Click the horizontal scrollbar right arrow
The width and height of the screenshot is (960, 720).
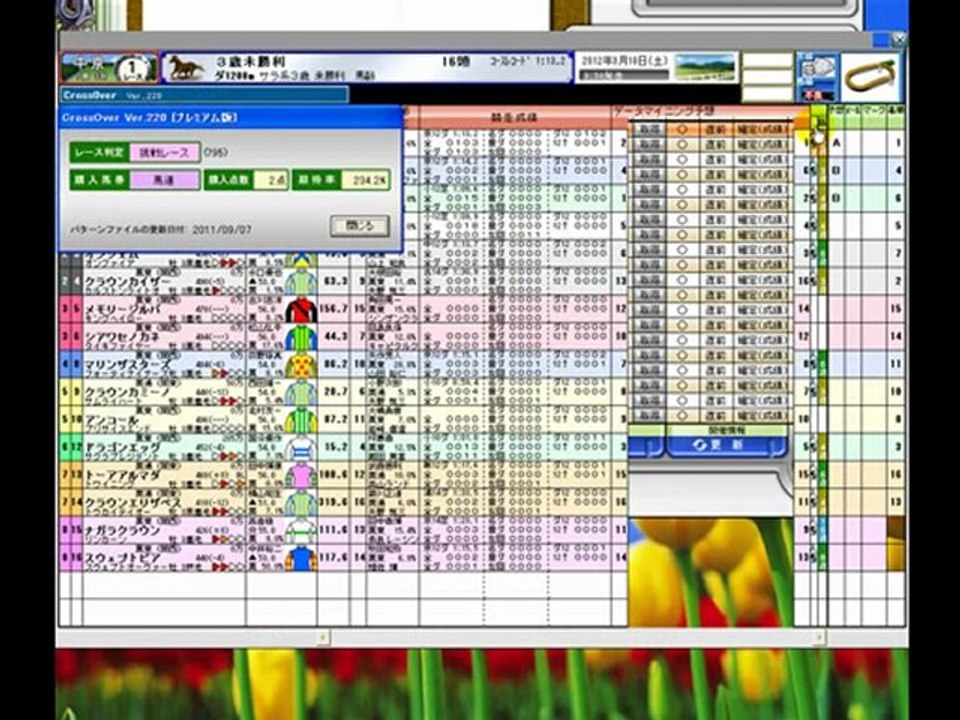[x=817, y=638]
